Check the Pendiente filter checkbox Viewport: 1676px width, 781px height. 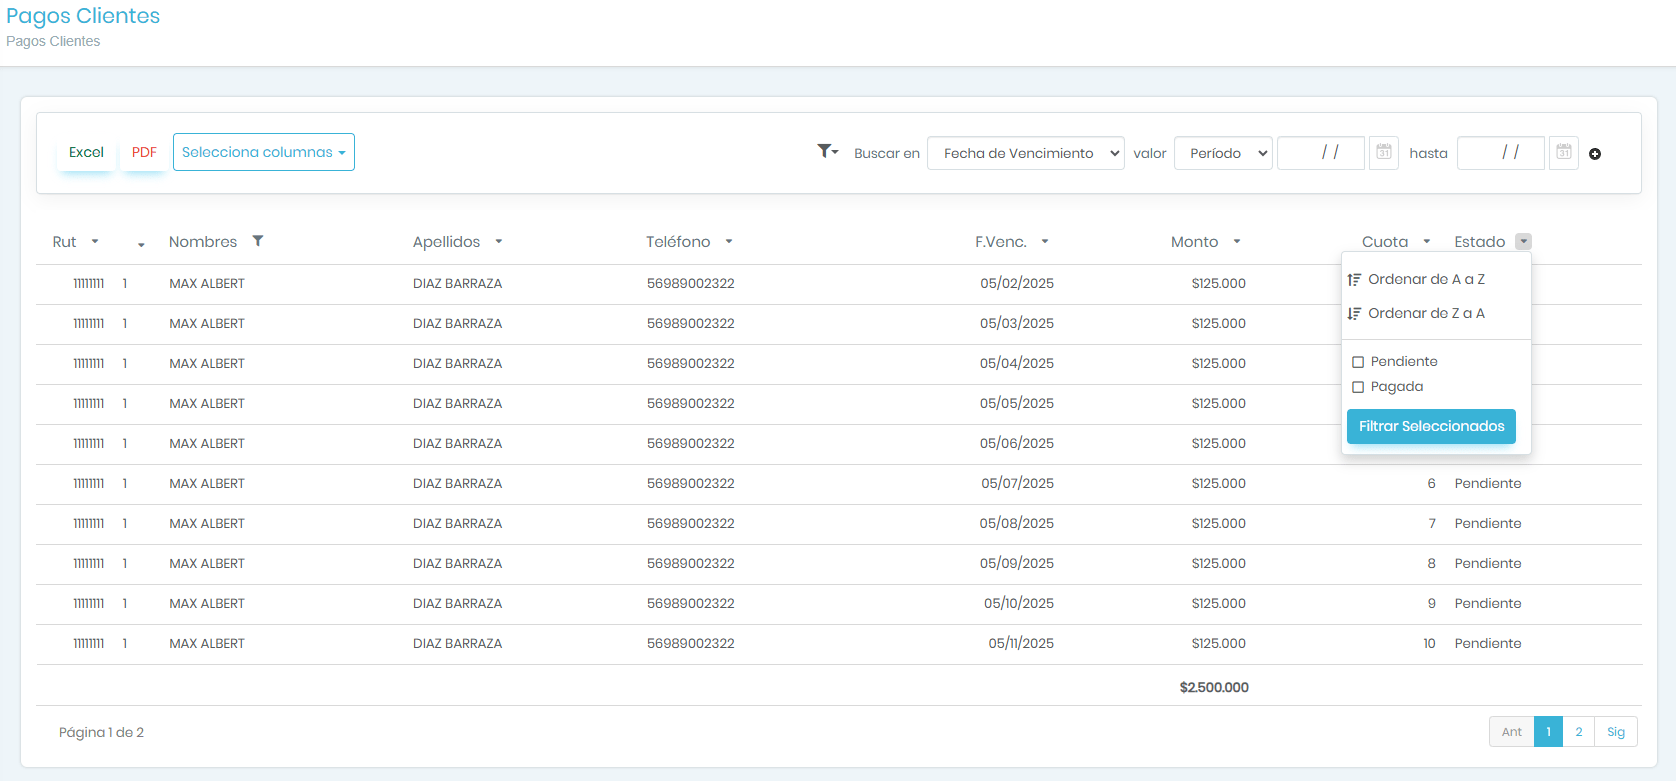click(x=1358, y=362)
